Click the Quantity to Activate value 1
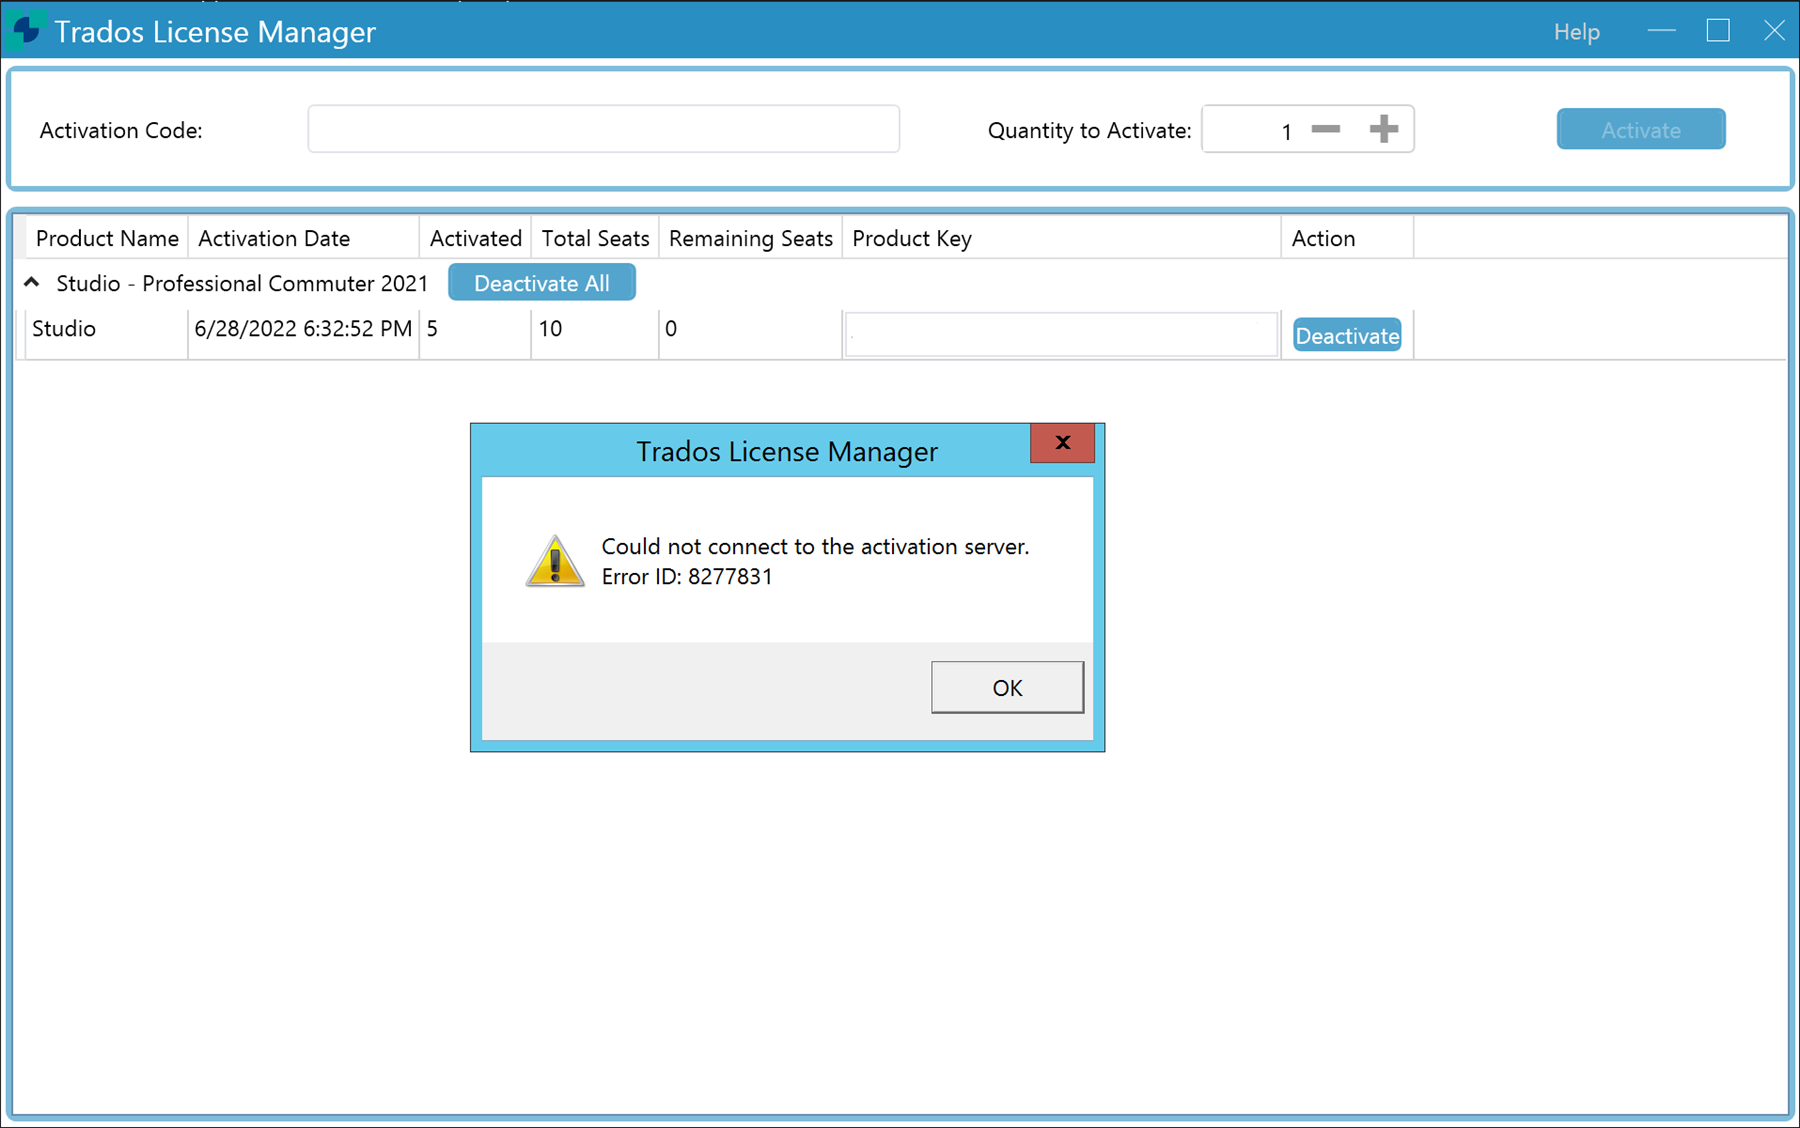 click(1286, 131)
